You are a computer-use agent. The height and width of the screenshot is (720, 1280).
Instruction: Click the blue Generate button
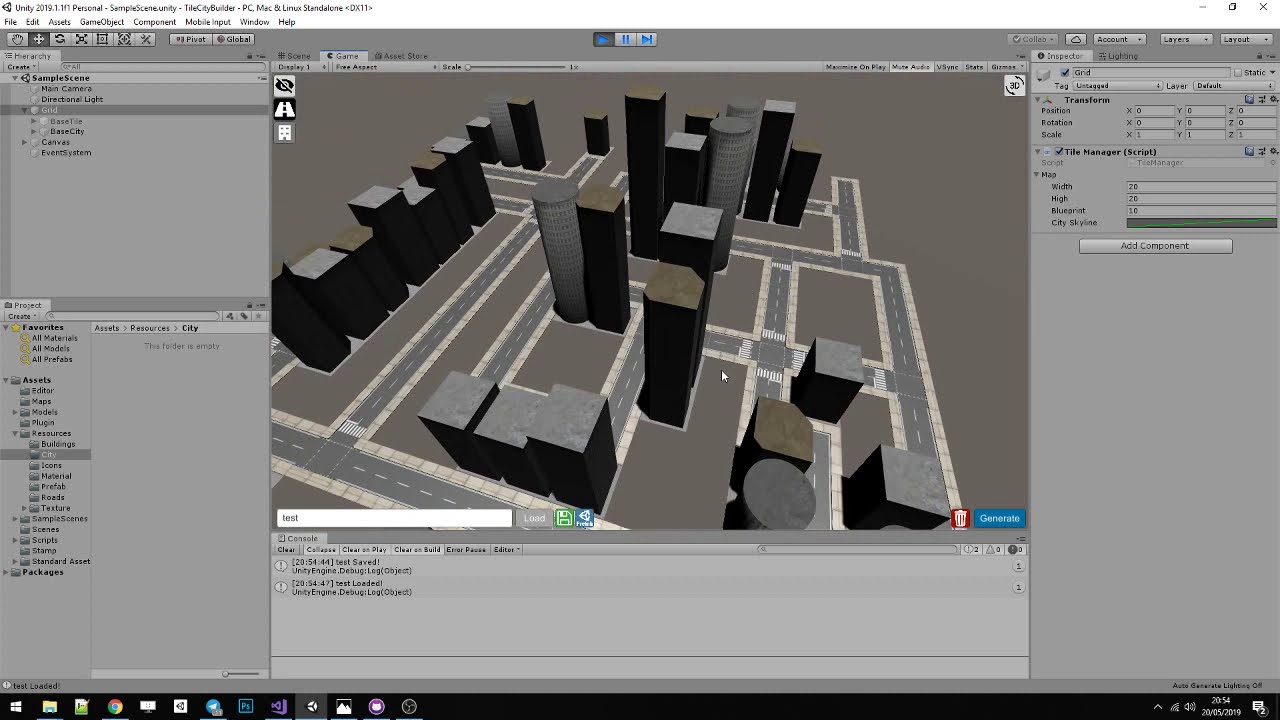pyautogui.click(x=999, y=518)
